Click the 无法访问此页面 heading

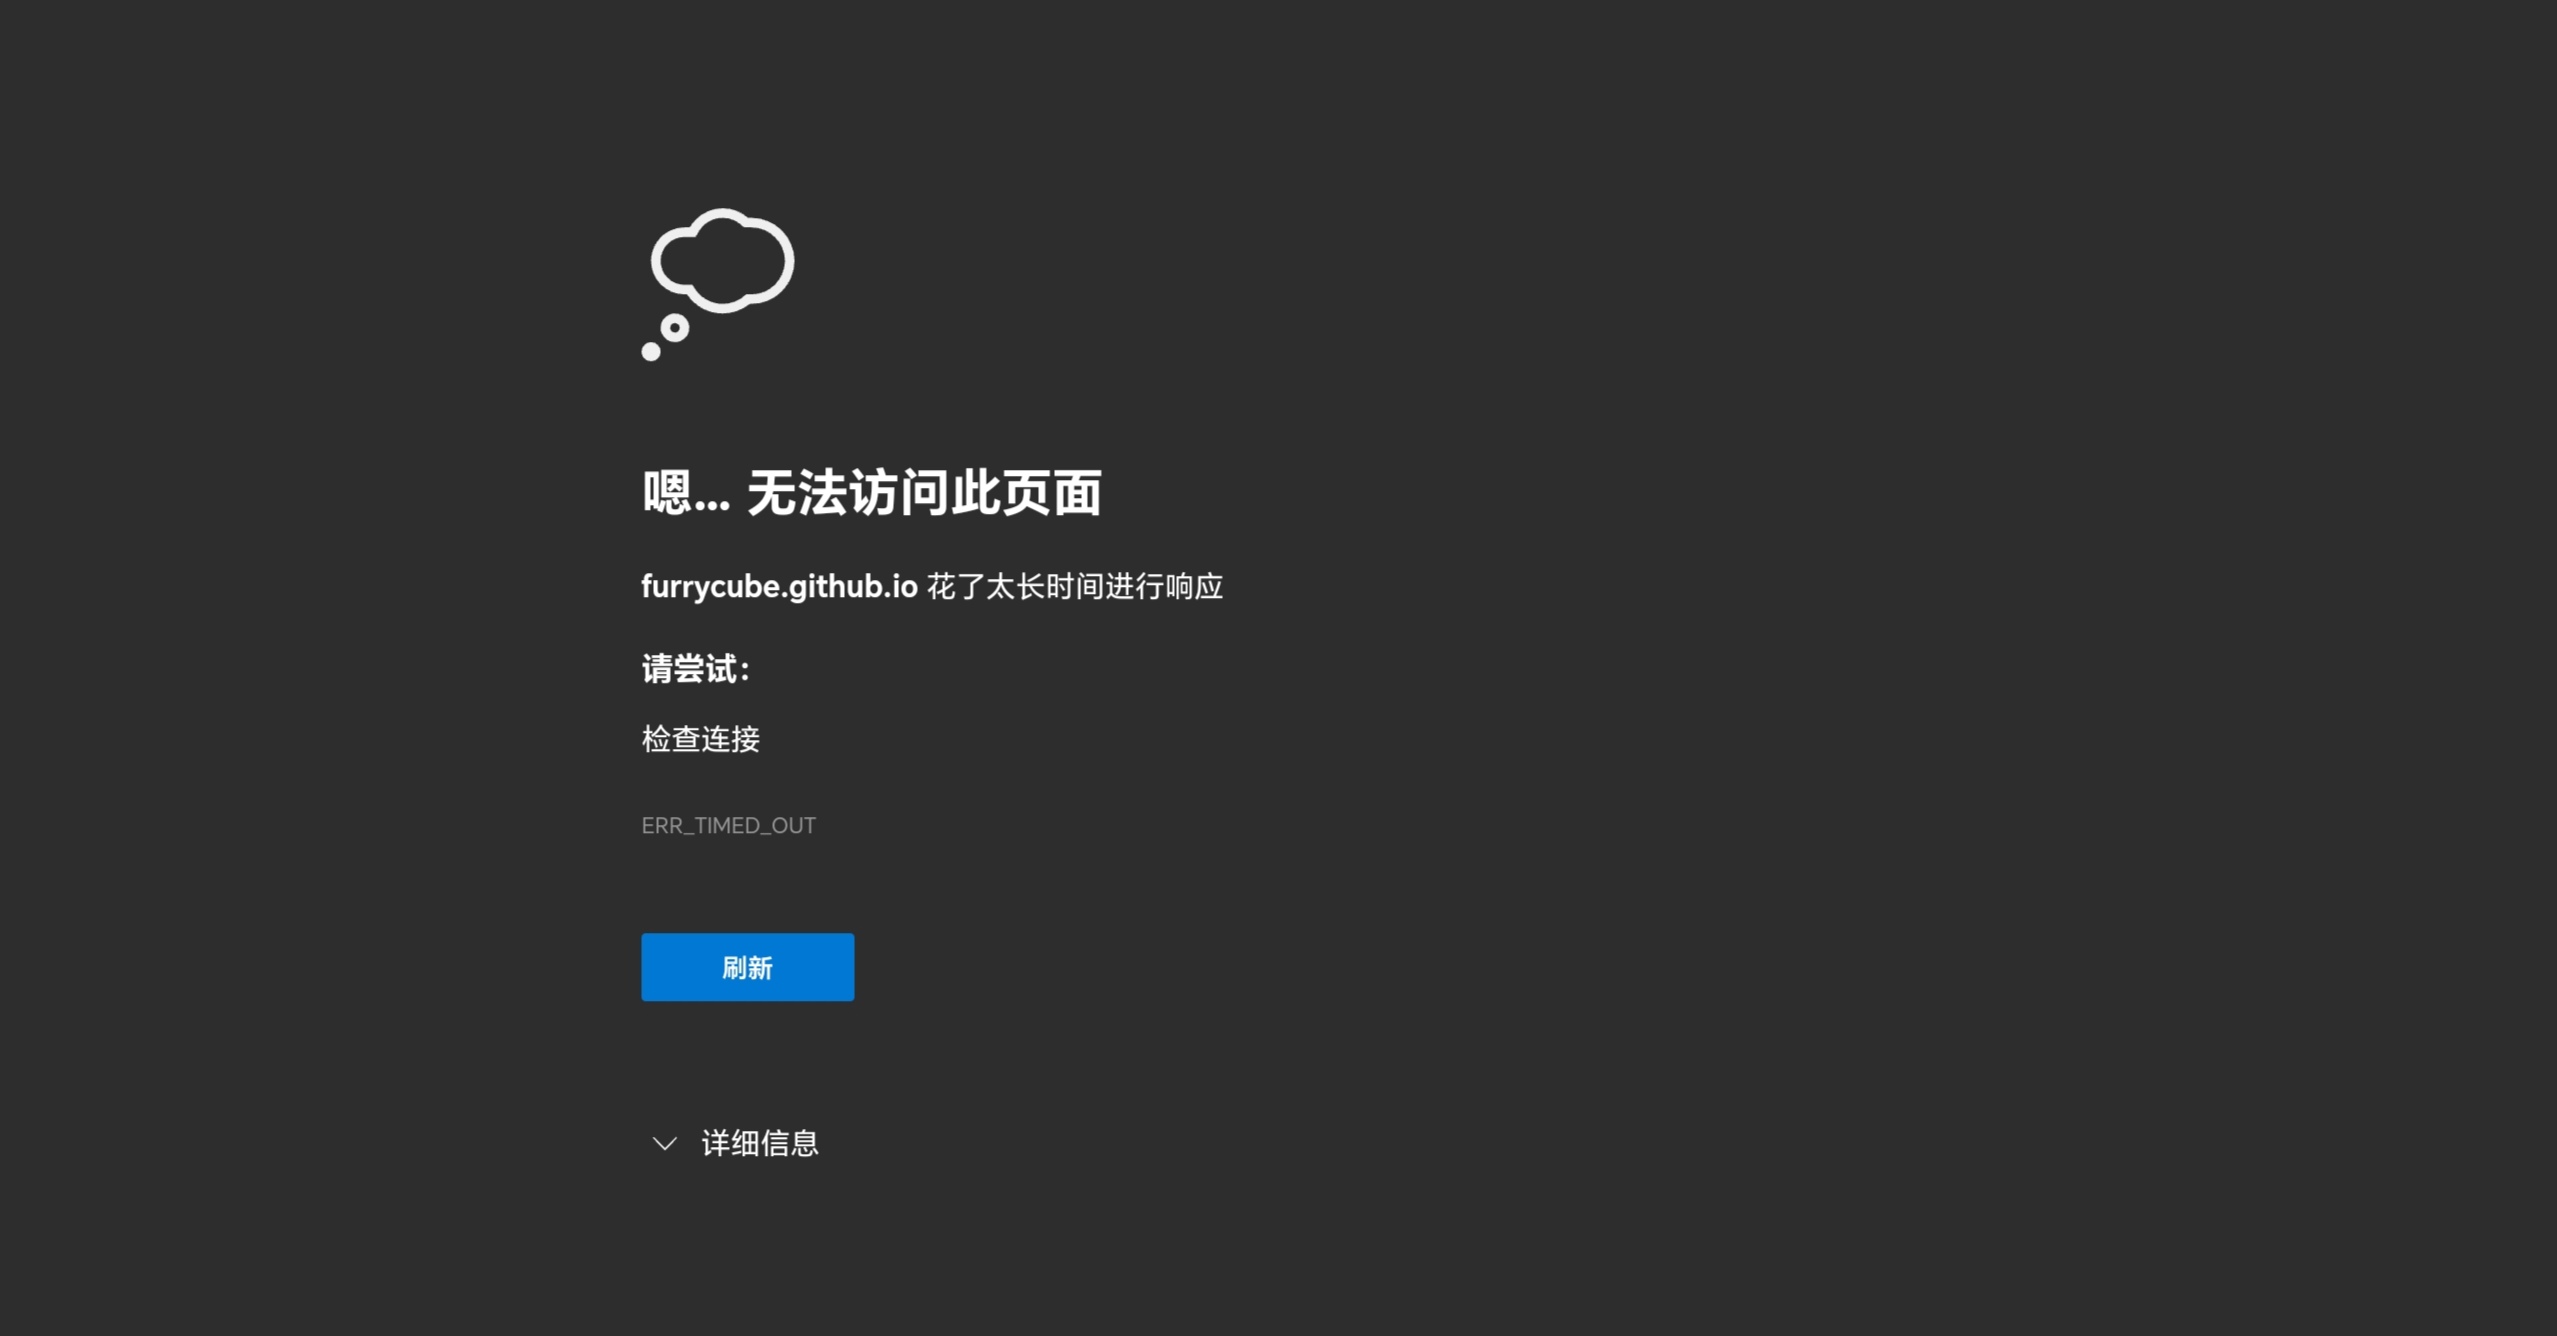(923, 493)
